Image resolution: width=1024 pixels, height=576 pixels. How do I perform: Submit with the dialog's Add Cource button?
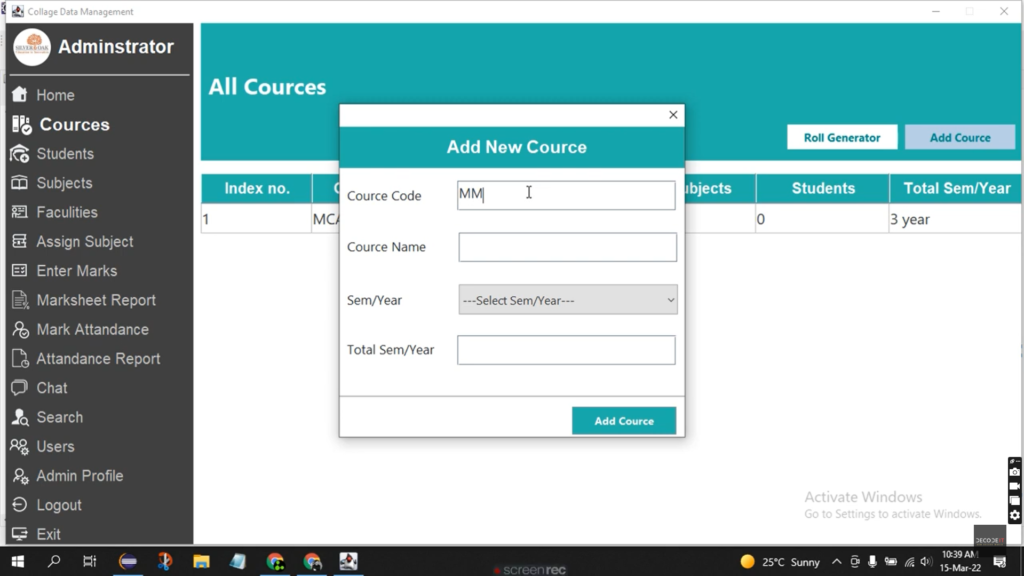click(624, 421)
